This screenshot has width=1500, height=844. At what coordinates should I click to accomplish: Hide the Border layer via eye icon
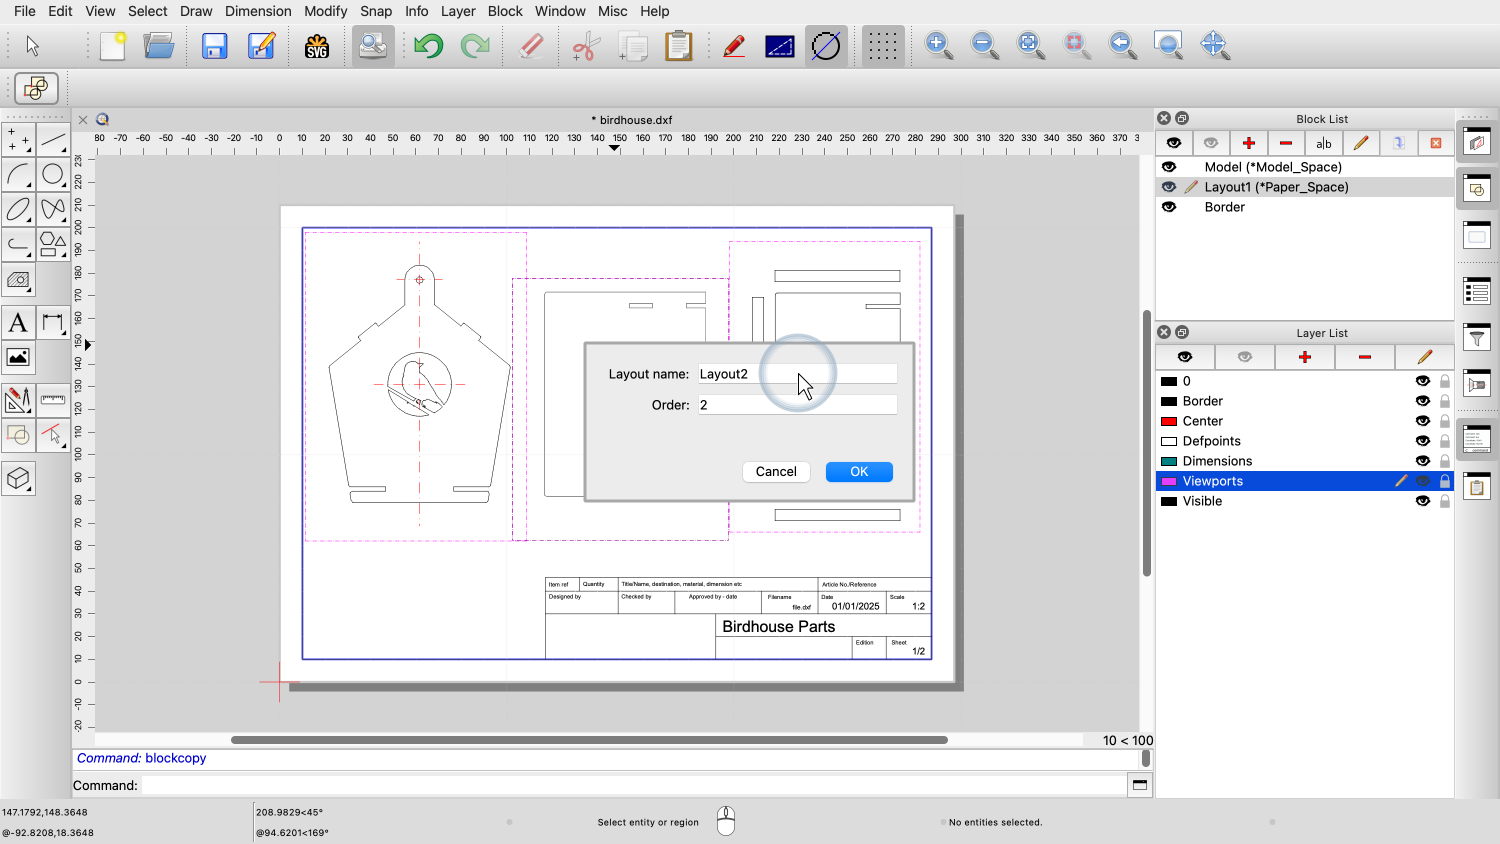(1422, 401)
